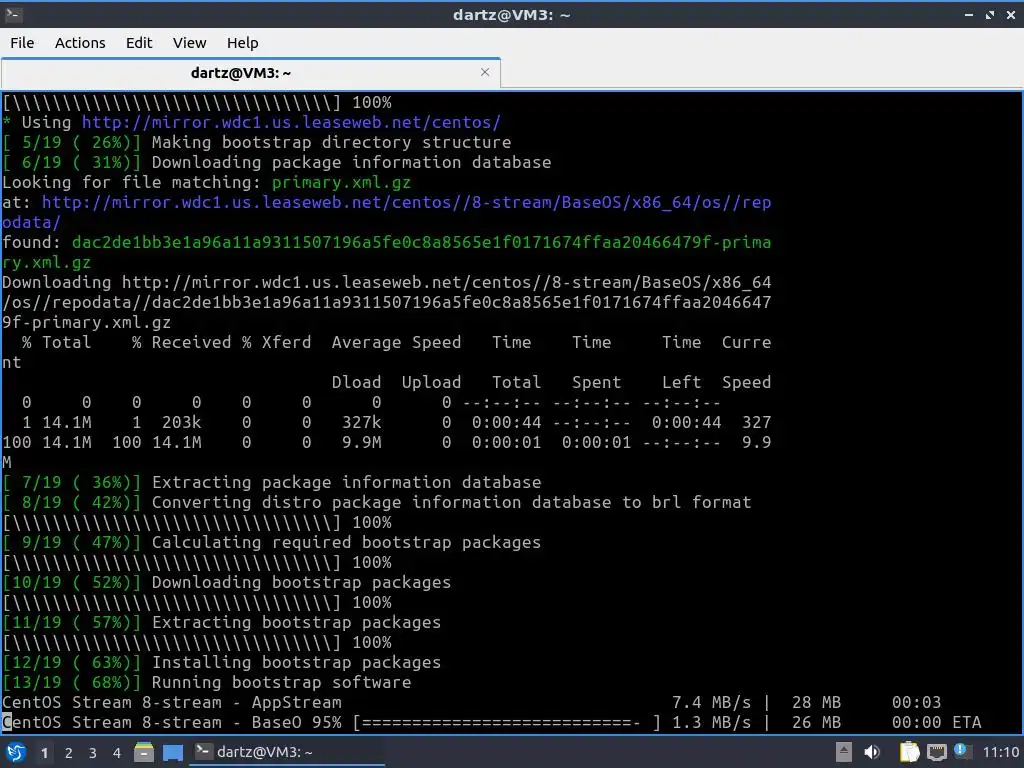Open the clipboard manager tray icon
The width and height of the screenshot is (1024, 768).
pos(909,752)
